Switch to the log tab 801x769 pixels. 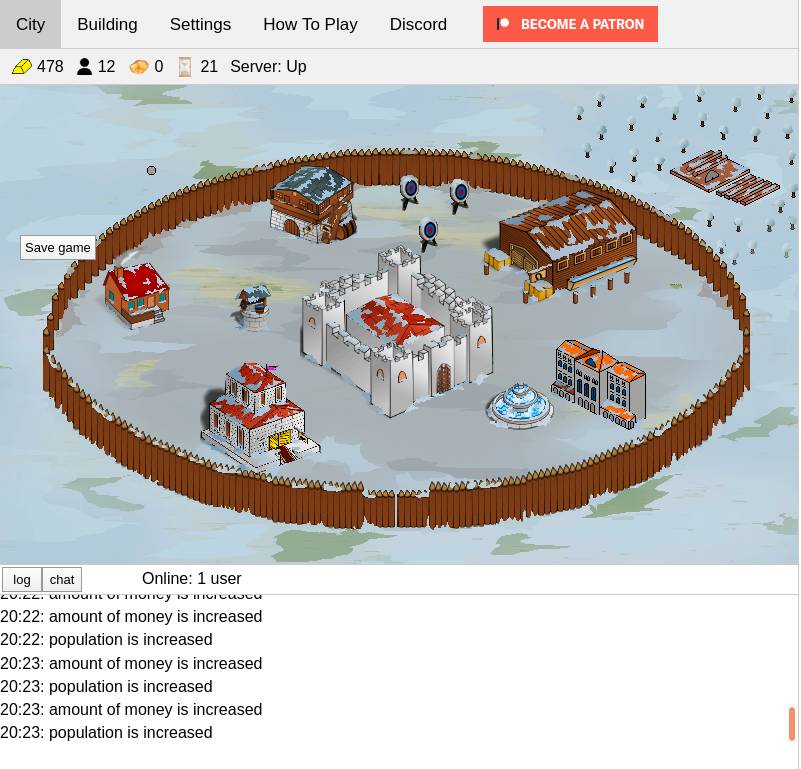21,579
